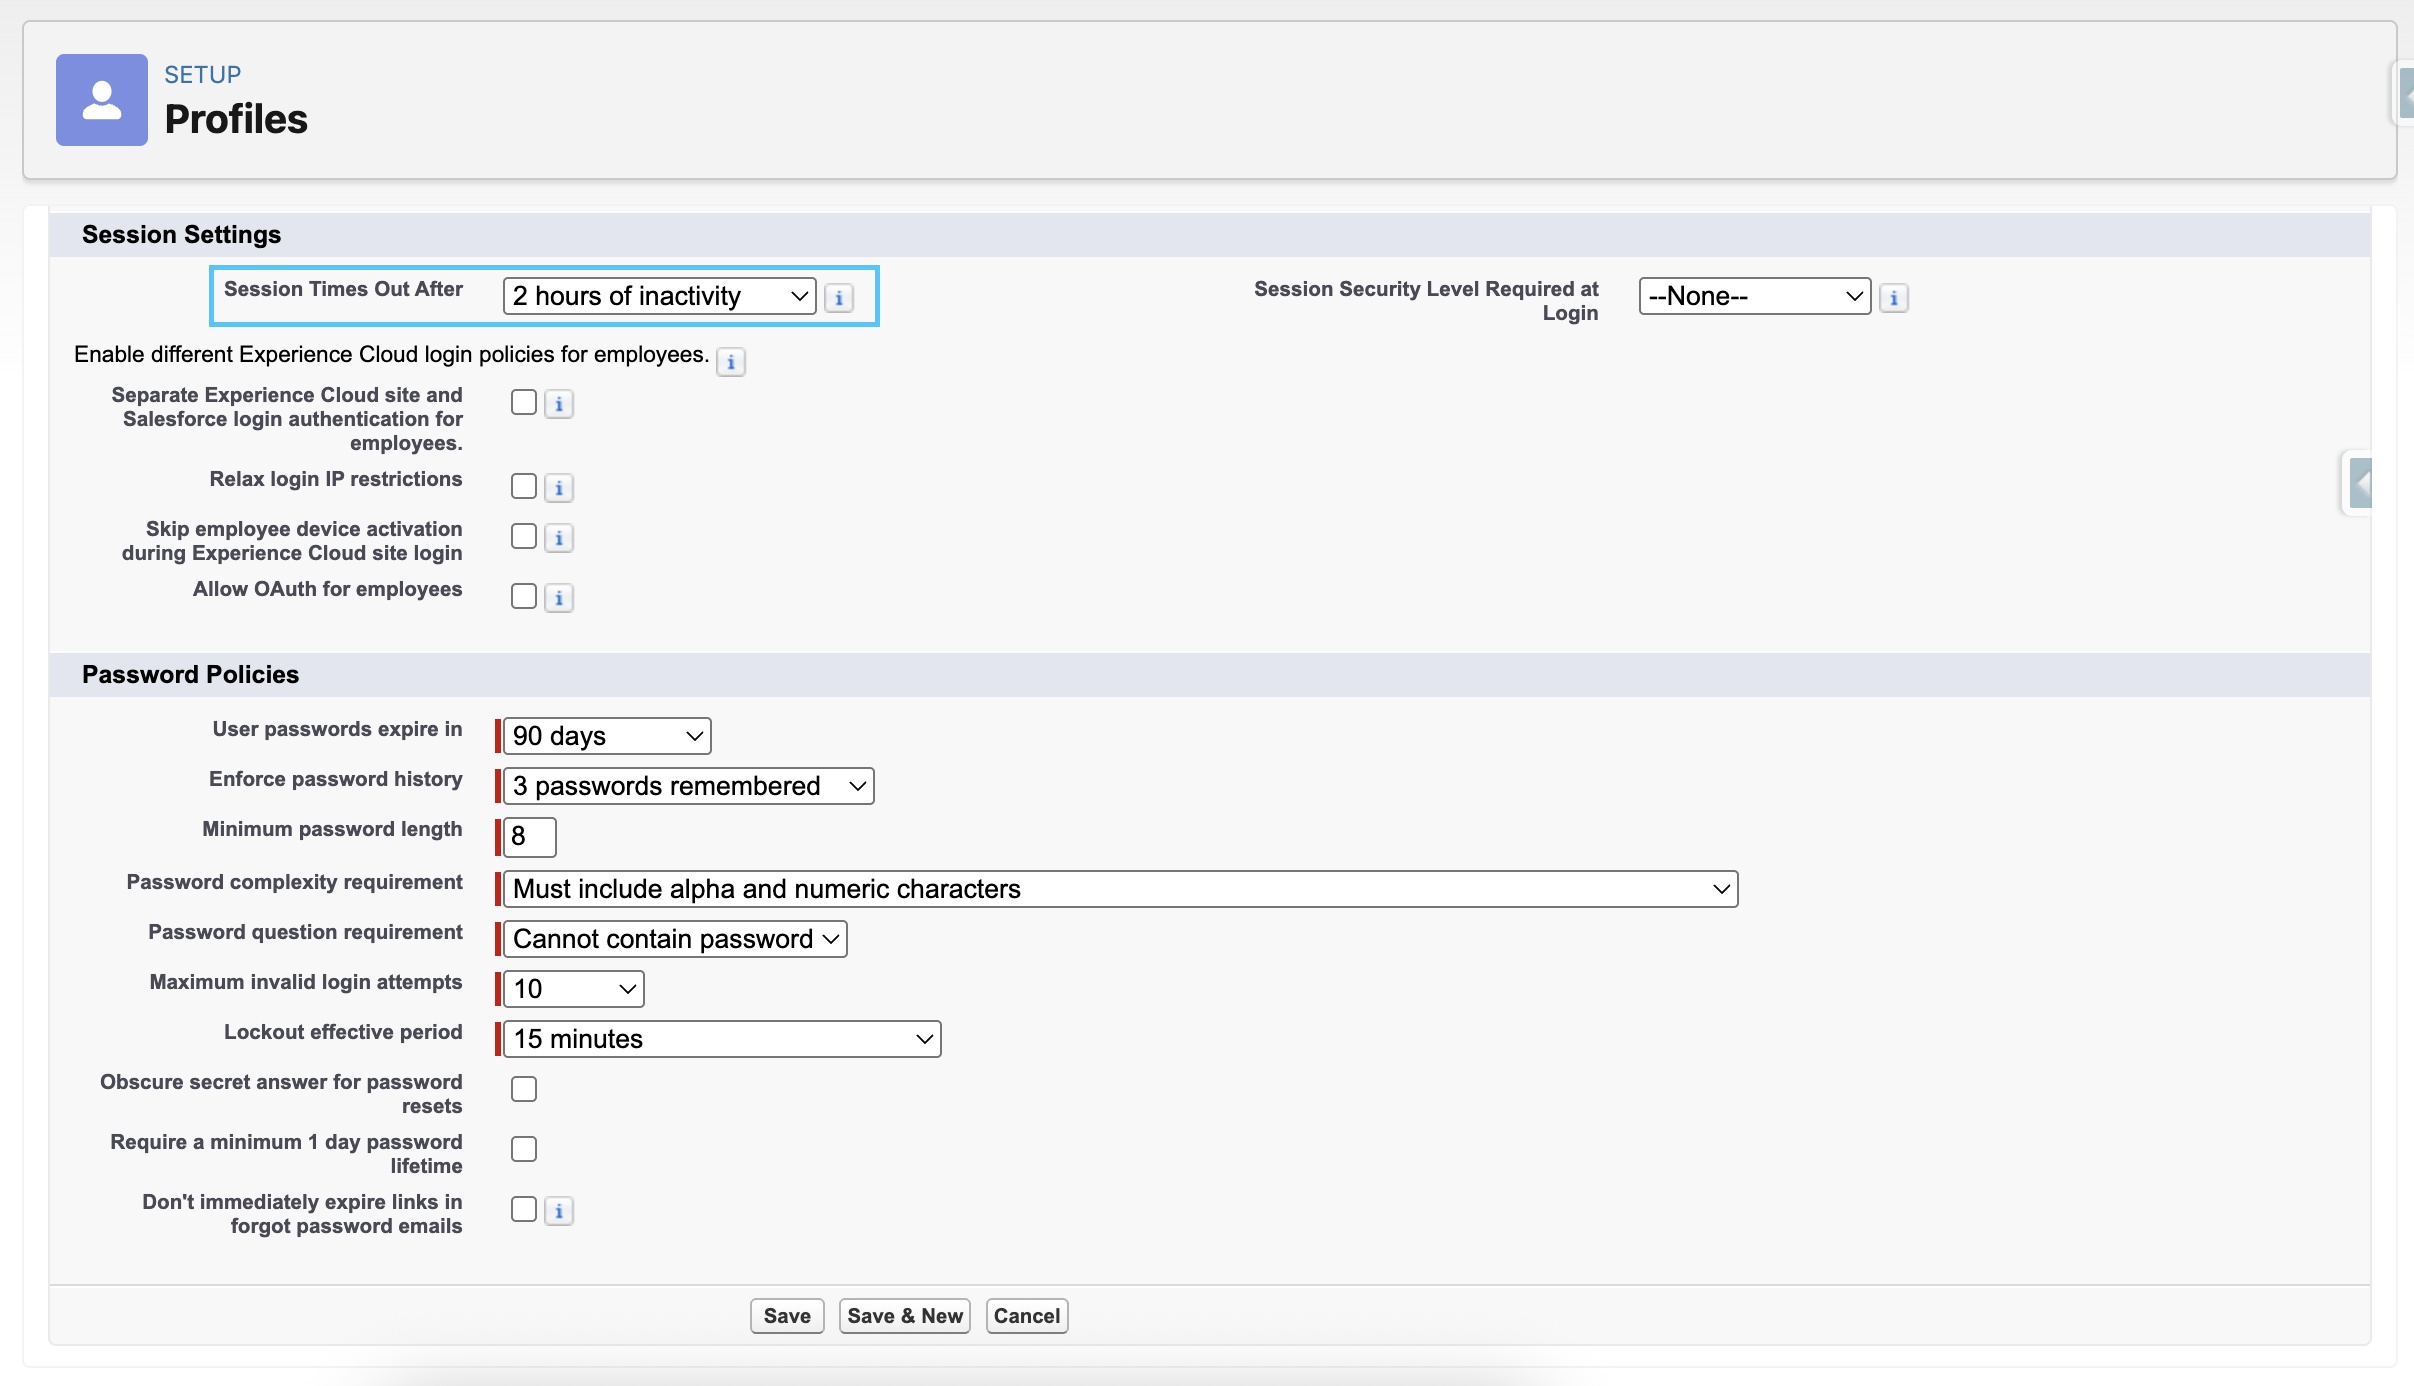Expand the collapsed side panel arrow mid-right
Screen dimensions: 2414x1386
[2360, 484]
